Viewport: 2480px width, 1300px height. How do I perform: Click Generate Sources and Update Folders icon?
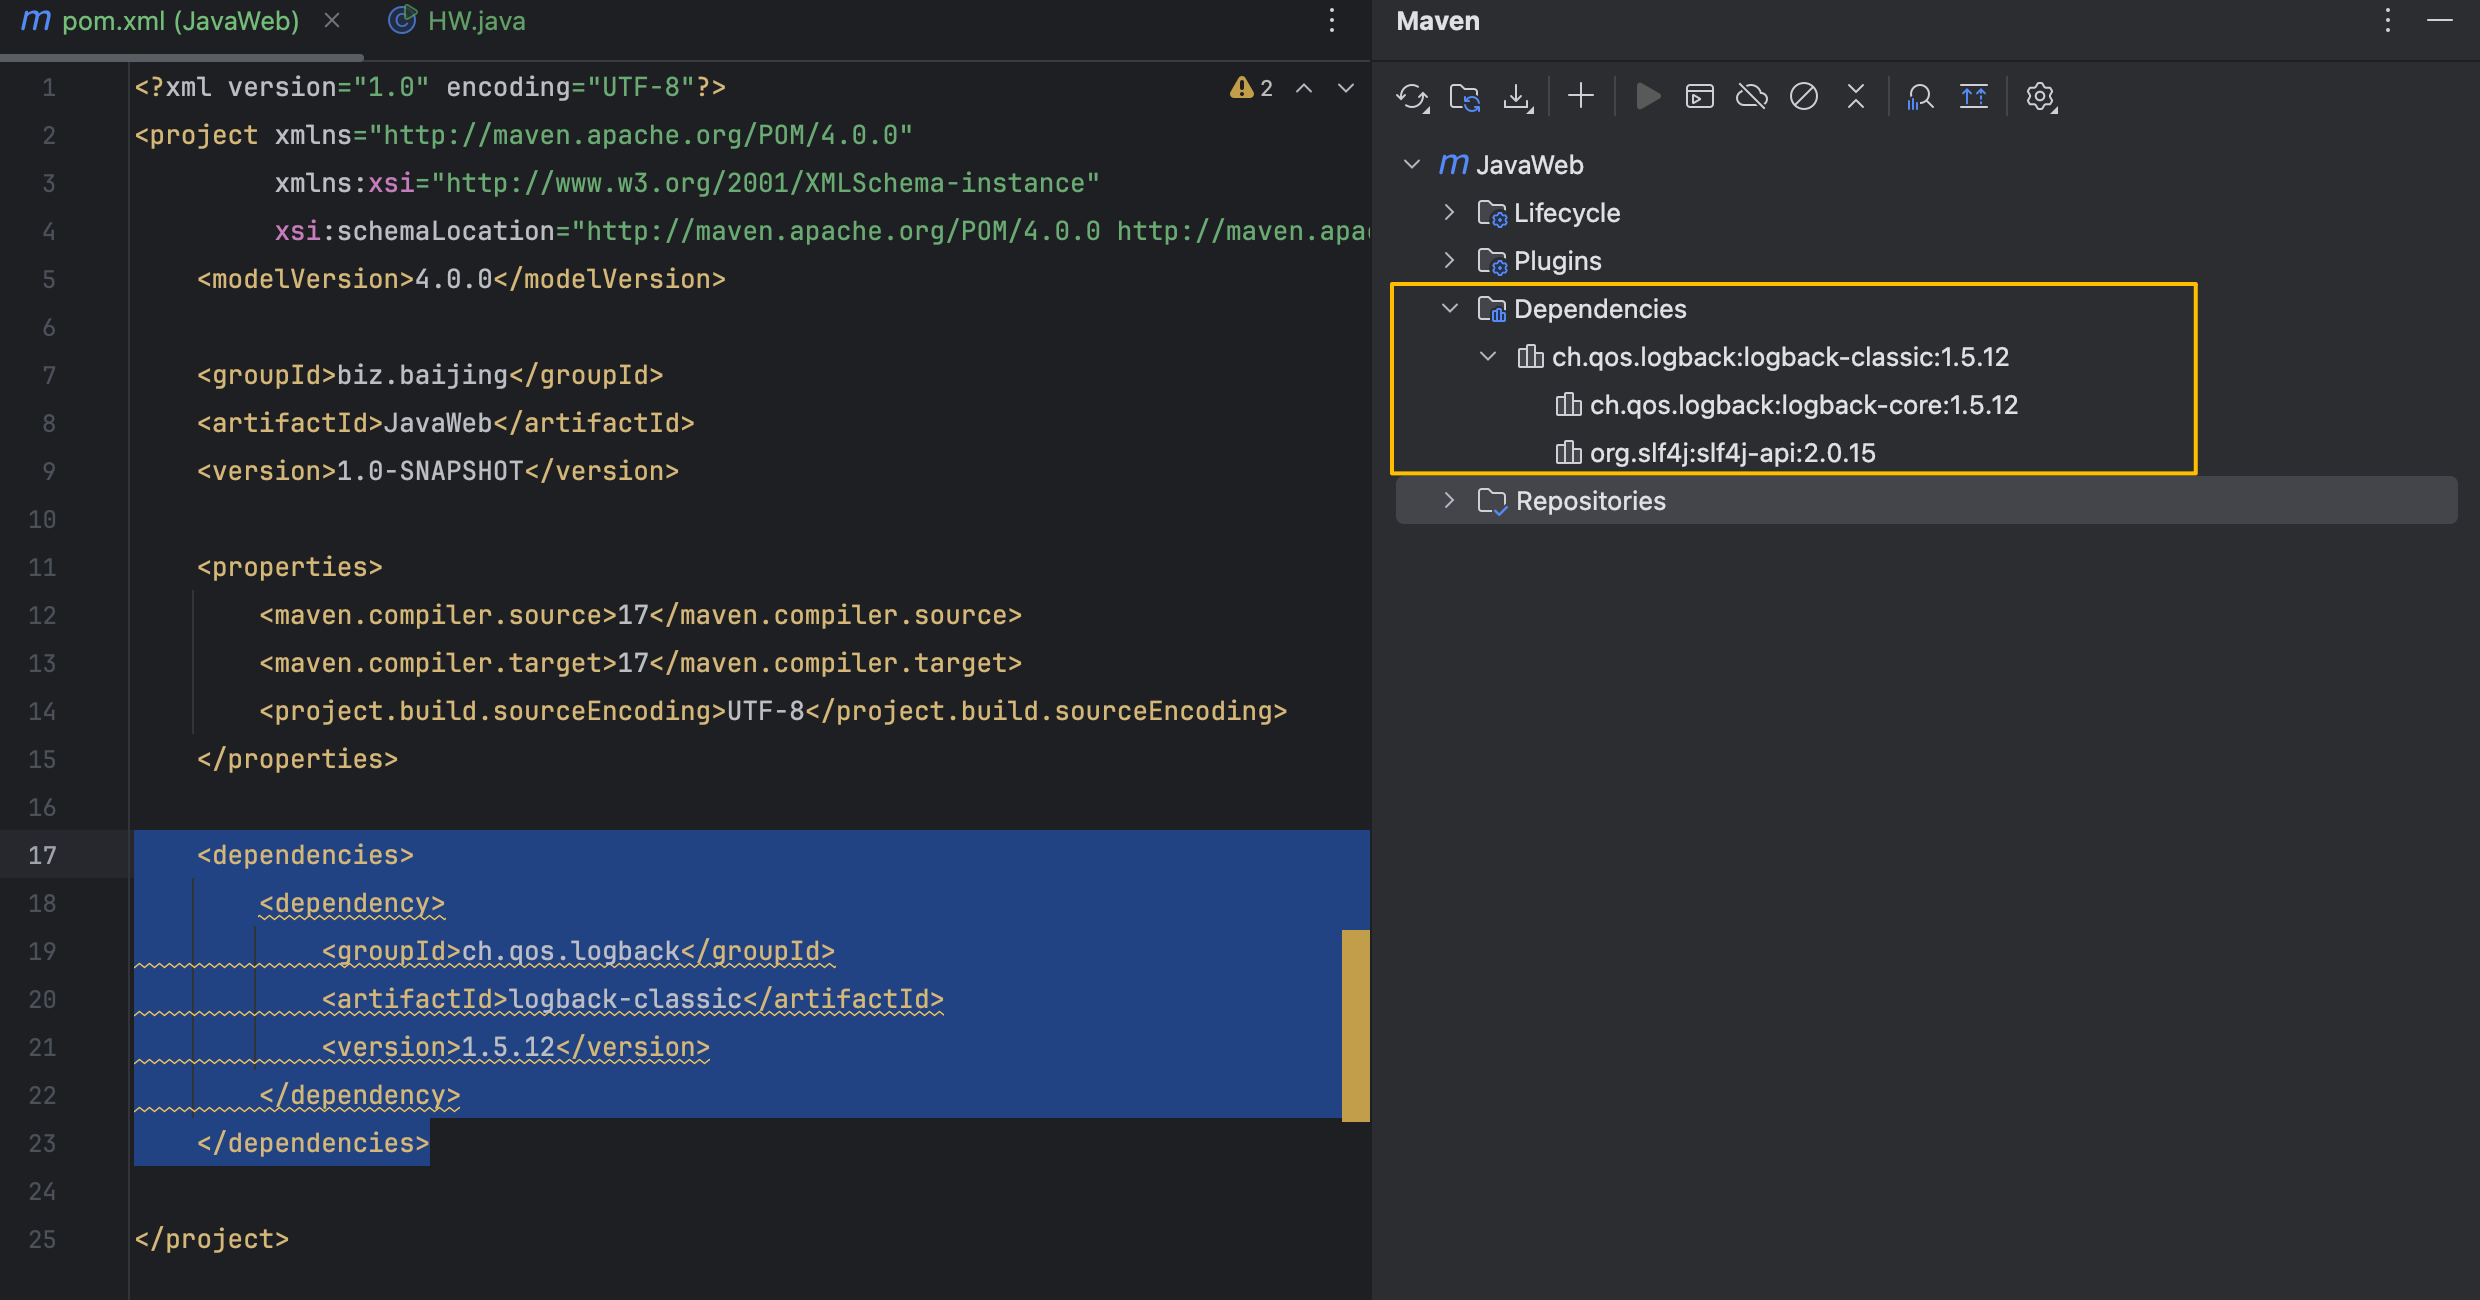click(x=1465, y=97)
